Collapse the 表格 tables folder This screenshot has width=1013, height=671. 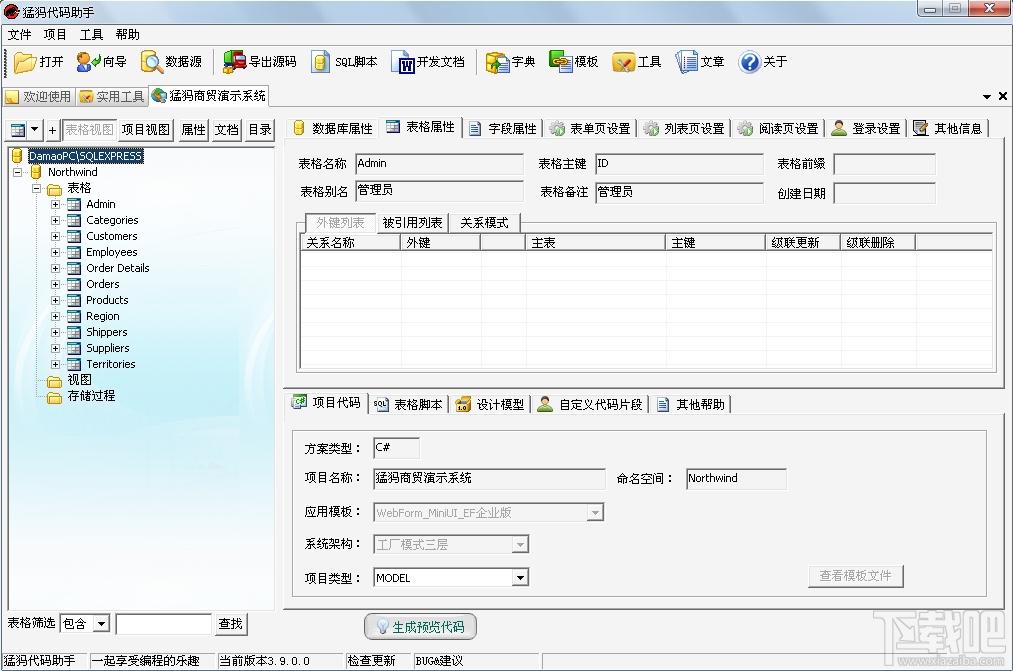pos(37,189)
